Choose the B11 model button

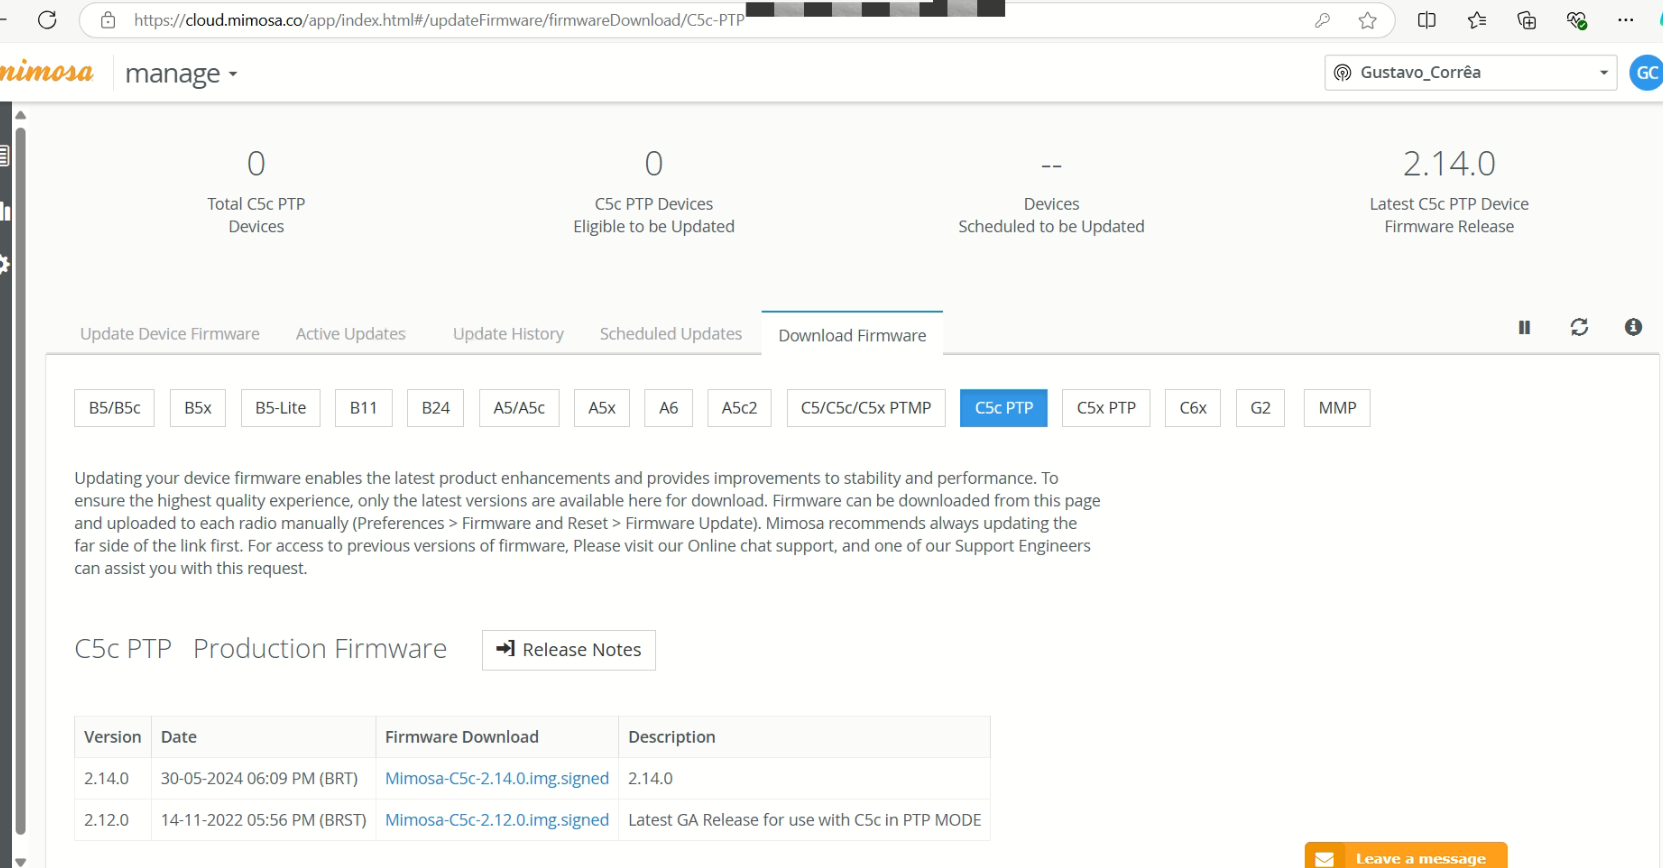pos(364,408)
